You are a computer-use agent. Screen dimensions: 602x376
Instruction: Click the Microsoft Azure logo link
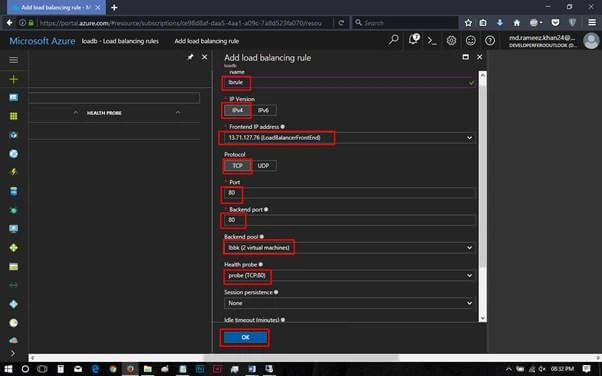pyautogui.click(x=42, y=41)
